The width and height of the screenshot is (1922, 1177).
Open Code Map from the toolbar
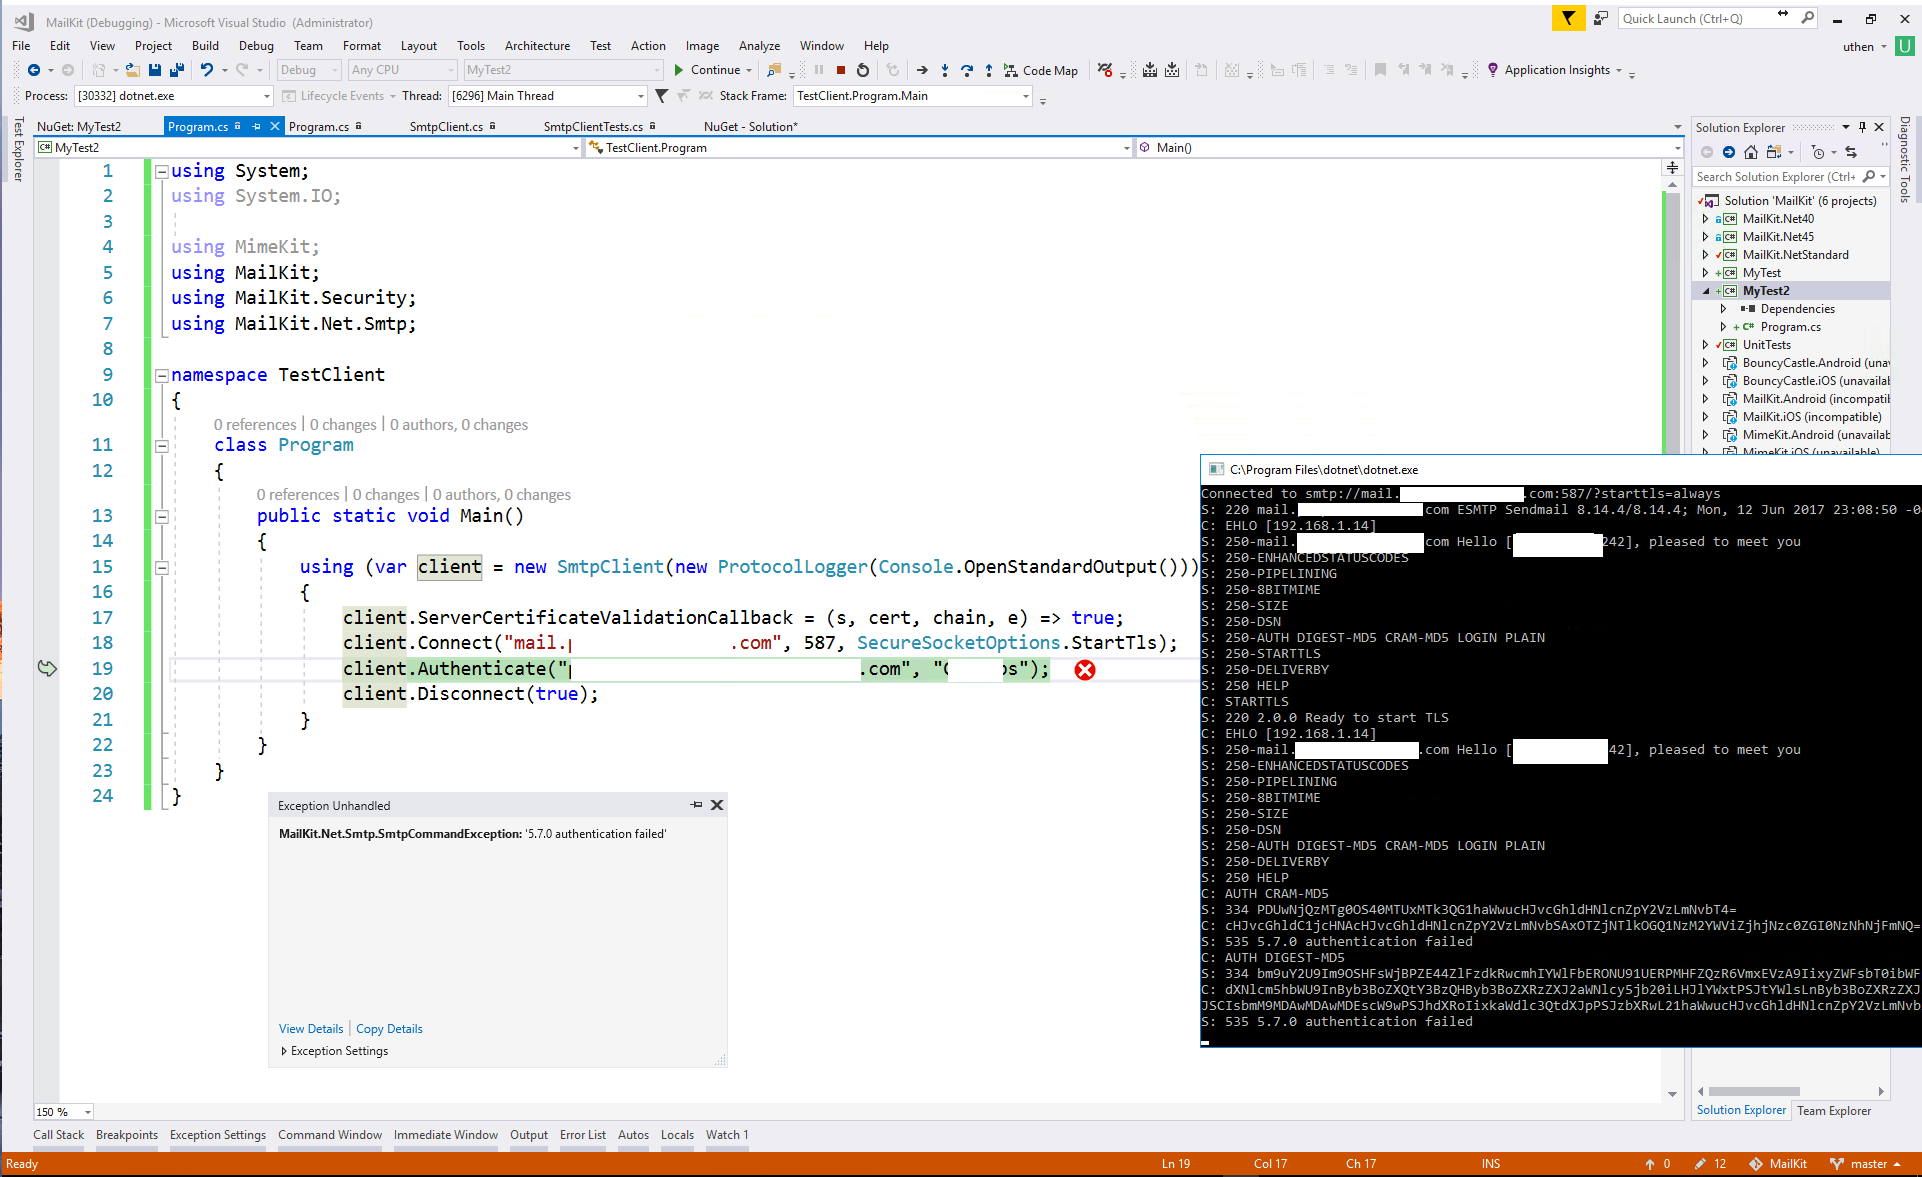coord(1041,70)
